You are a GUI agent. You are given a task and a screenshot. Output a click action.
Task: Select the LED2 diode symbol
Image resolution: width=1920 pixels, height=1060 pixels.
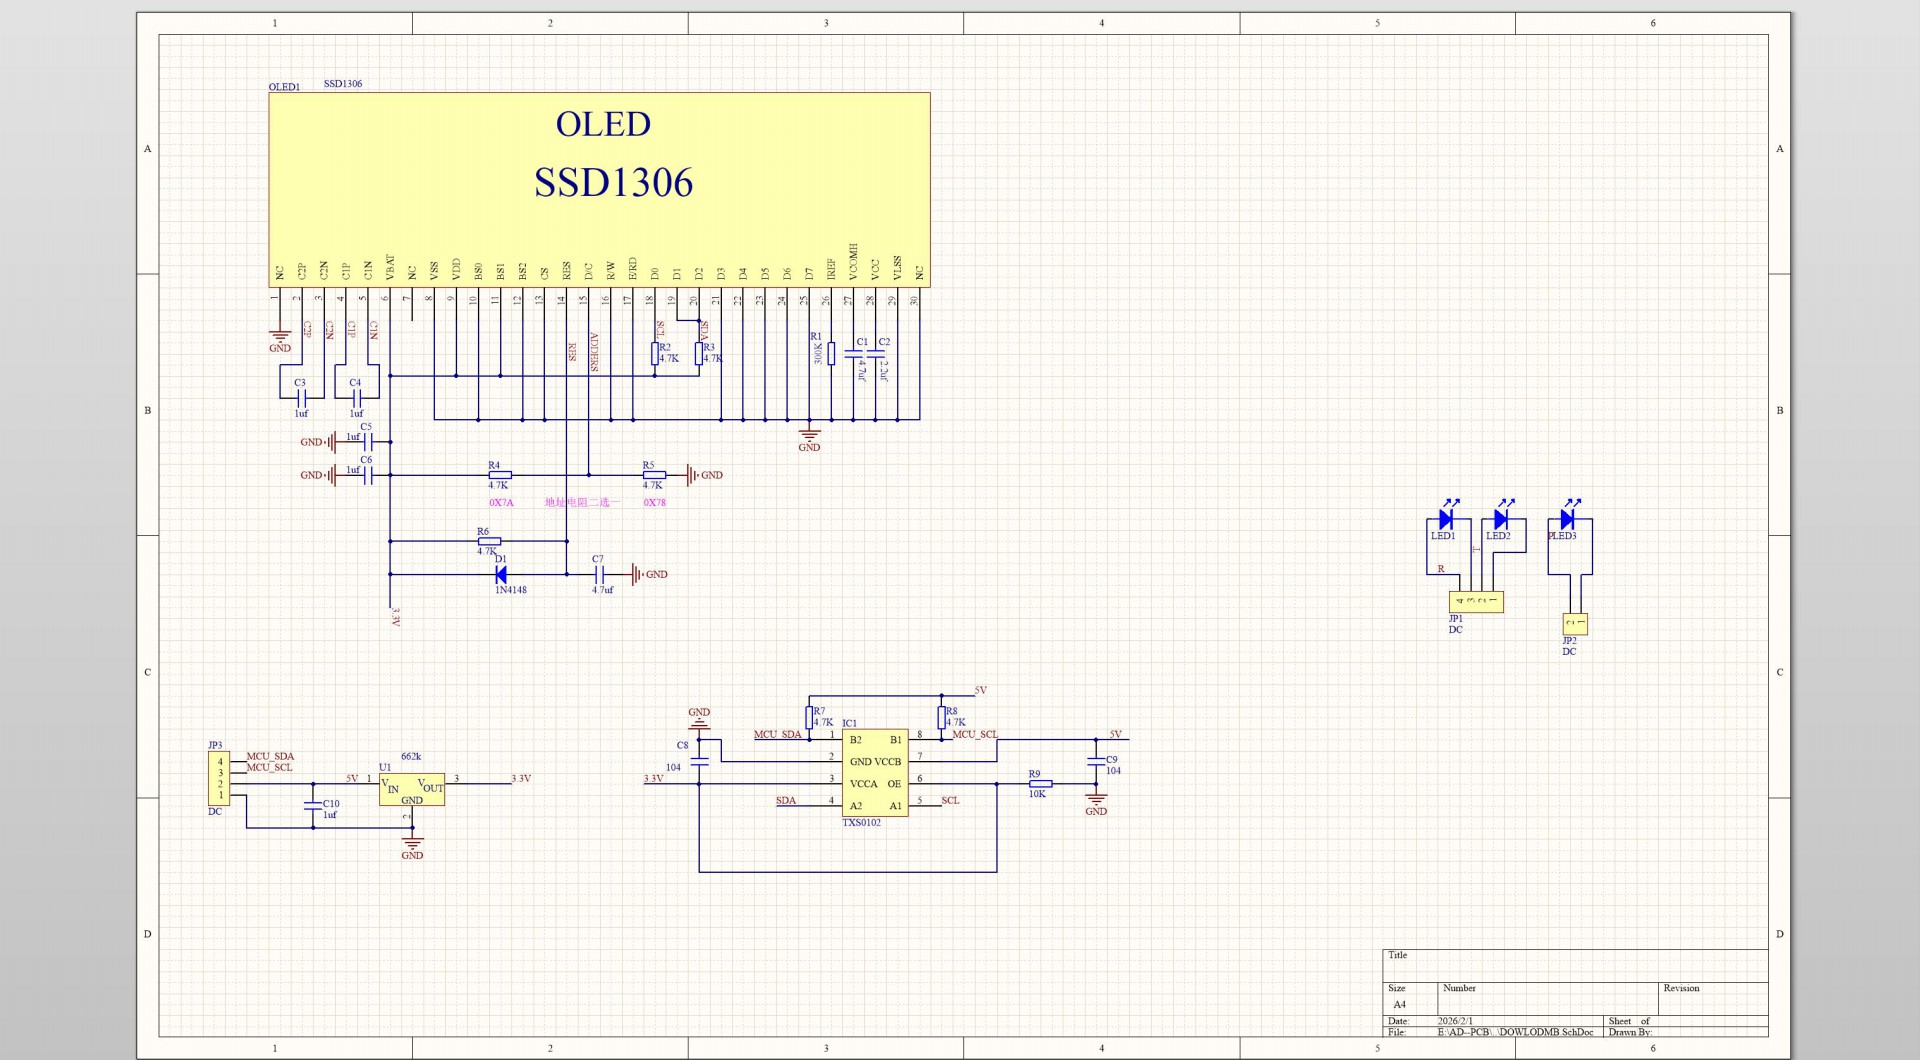tap(1500, 519)
